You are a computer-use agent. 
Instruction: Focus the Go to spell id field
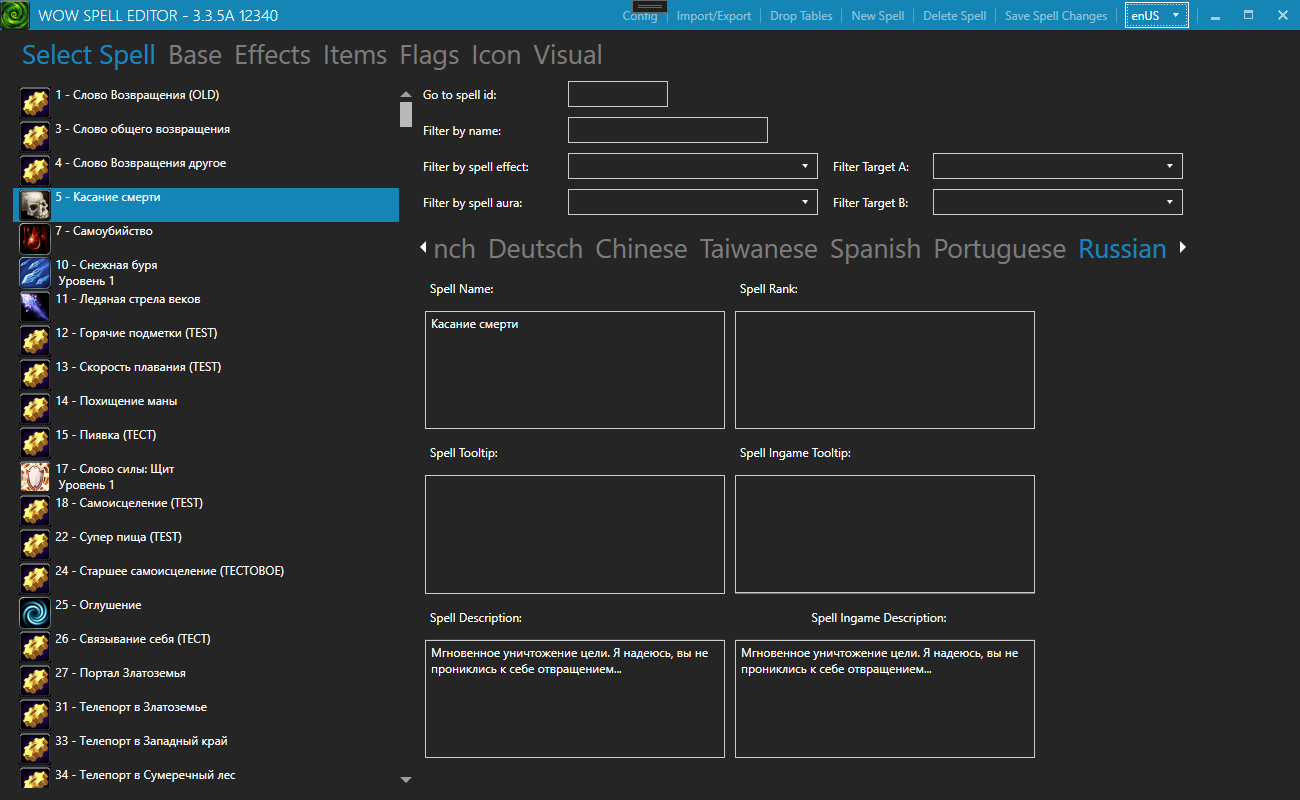coord(617,94)
